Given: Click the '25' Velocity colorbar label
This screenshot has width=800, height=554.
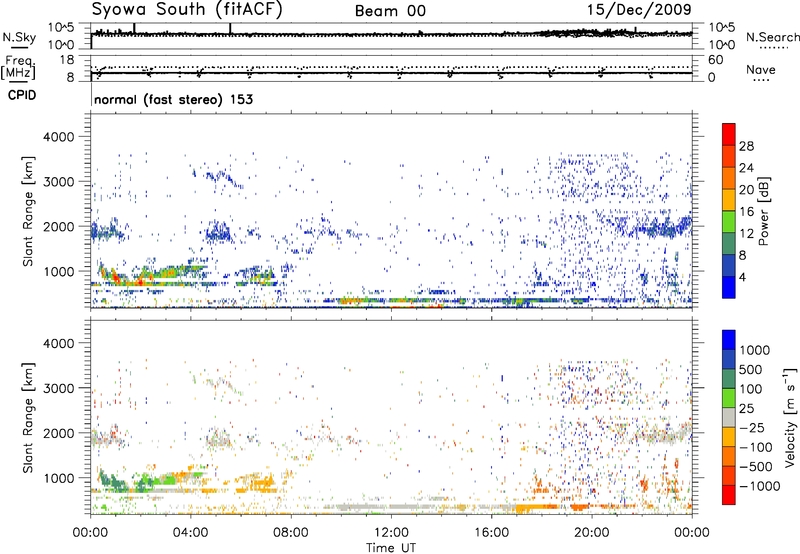Looking at the screenshot, I should pos(746,409).
